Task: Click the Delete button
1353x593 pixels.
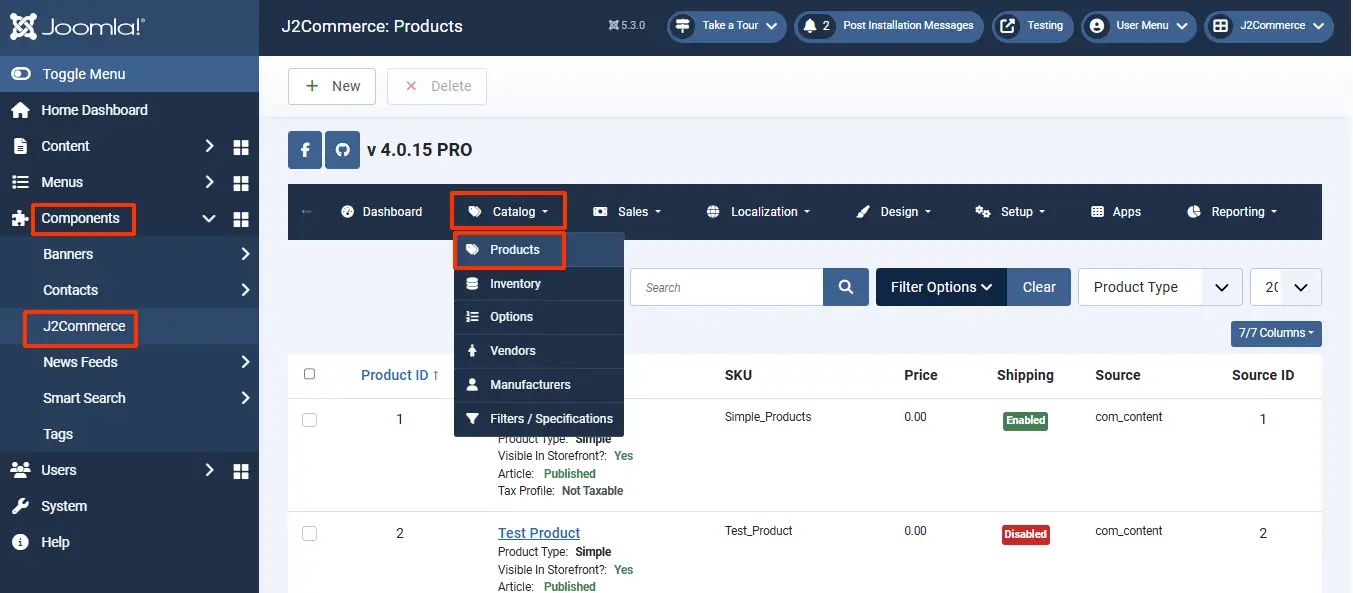Action: [x=437, y=87]
